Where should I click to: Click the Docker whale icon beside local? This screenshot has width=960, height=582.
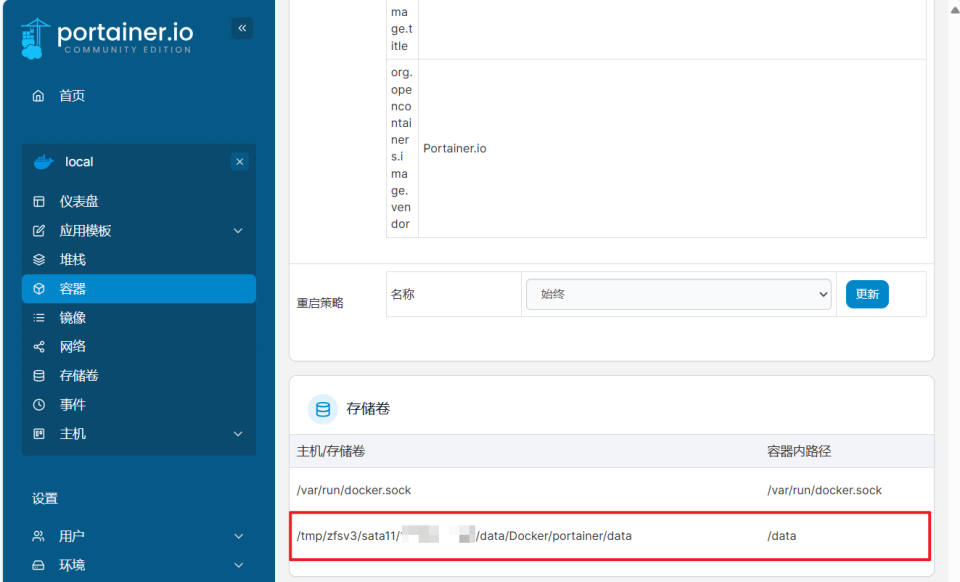43,162
